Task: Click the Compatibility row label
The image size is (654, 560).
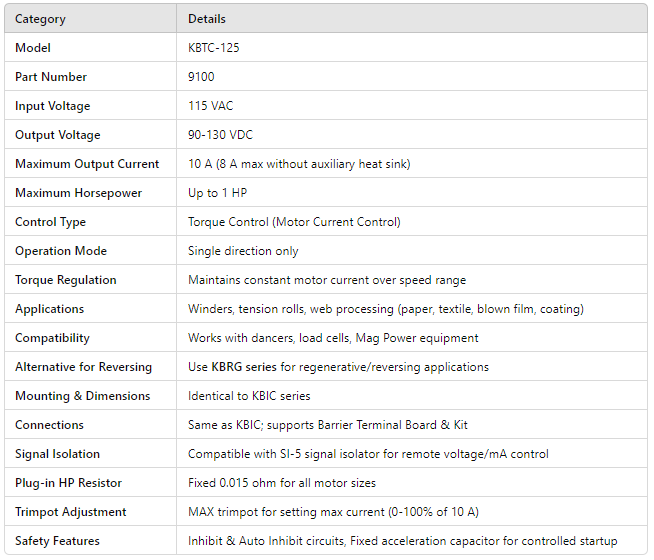Action: coord(52,338)
